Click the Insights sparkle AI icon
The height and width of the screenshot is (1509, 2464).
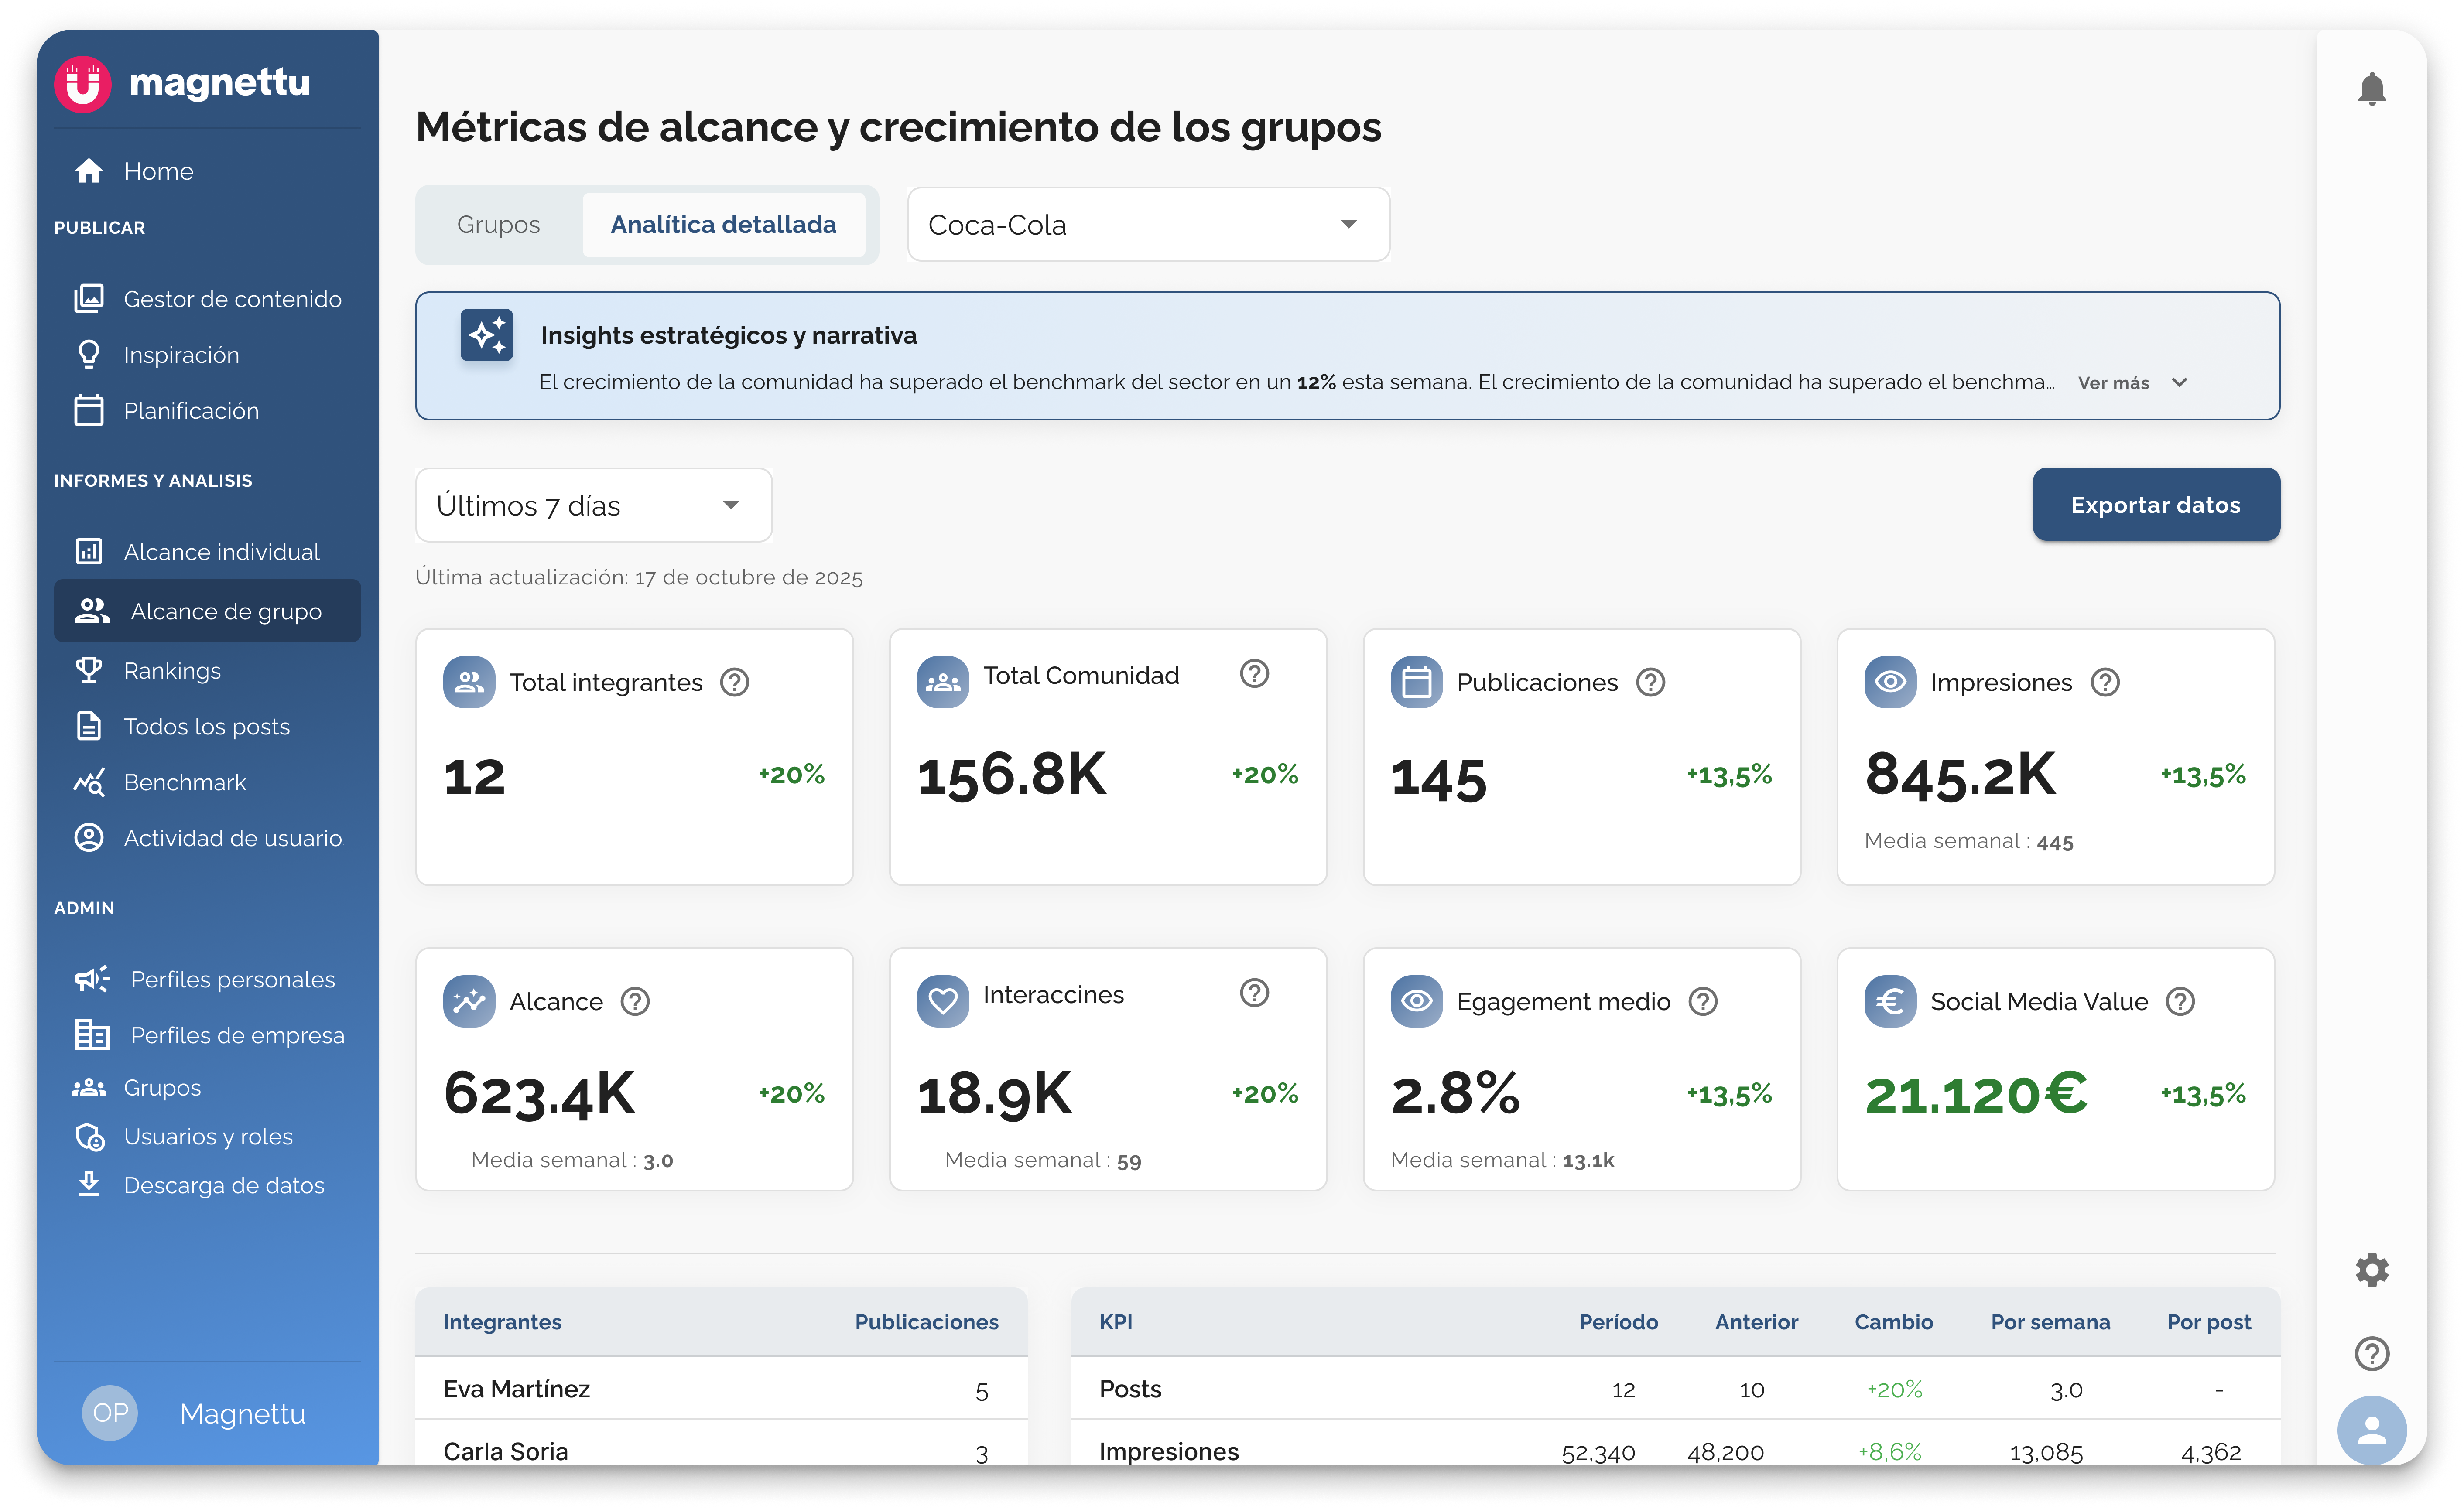pos(487,335)
